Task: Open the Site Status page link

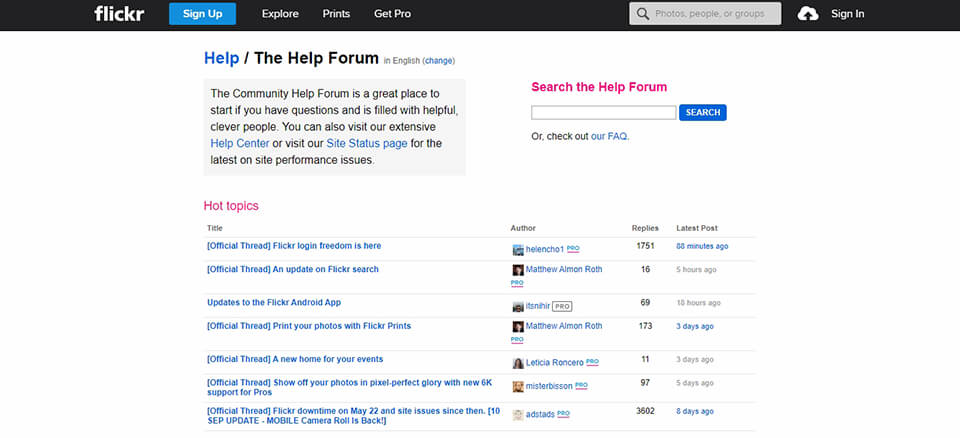Action: (x=367, y=143)
